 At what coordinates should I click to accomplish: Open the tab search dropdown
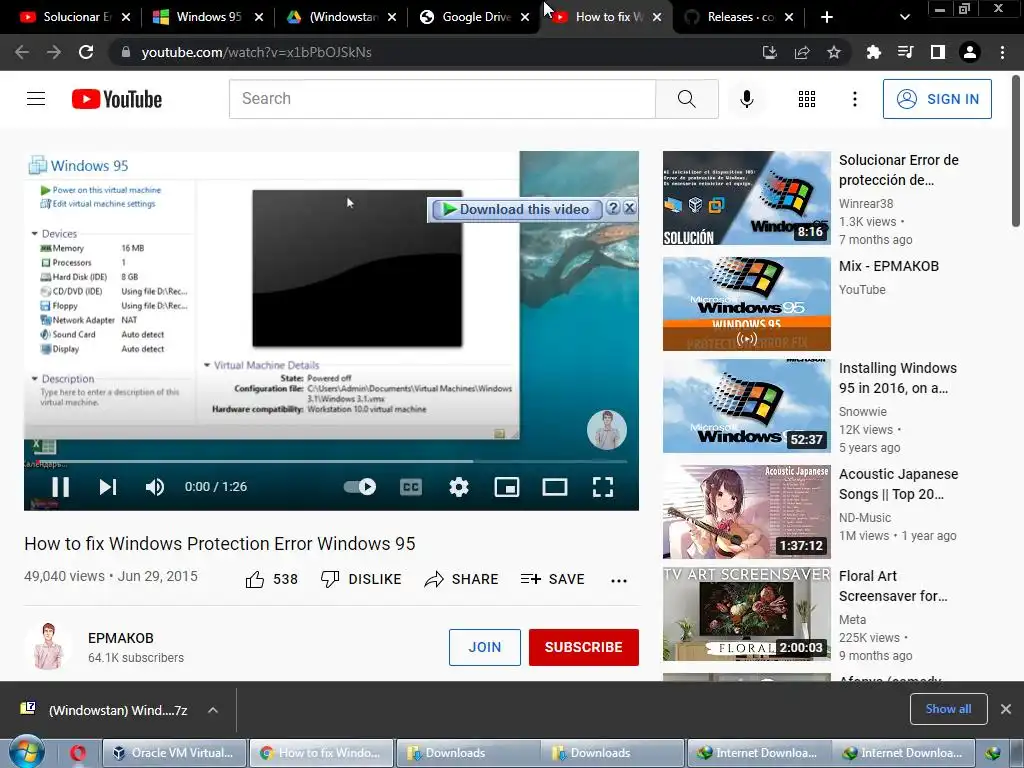coord(904,17)
